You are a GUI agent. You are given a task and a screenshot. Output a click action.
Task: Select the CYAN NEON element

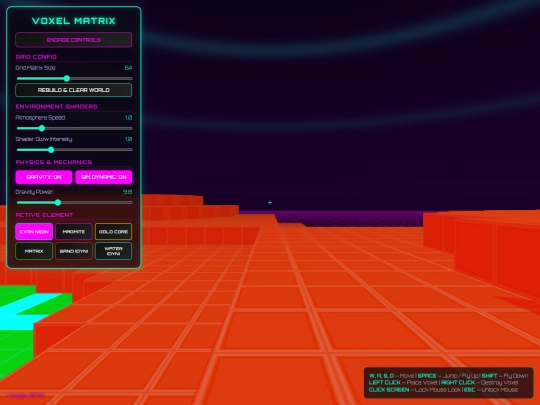coord(34,231)
